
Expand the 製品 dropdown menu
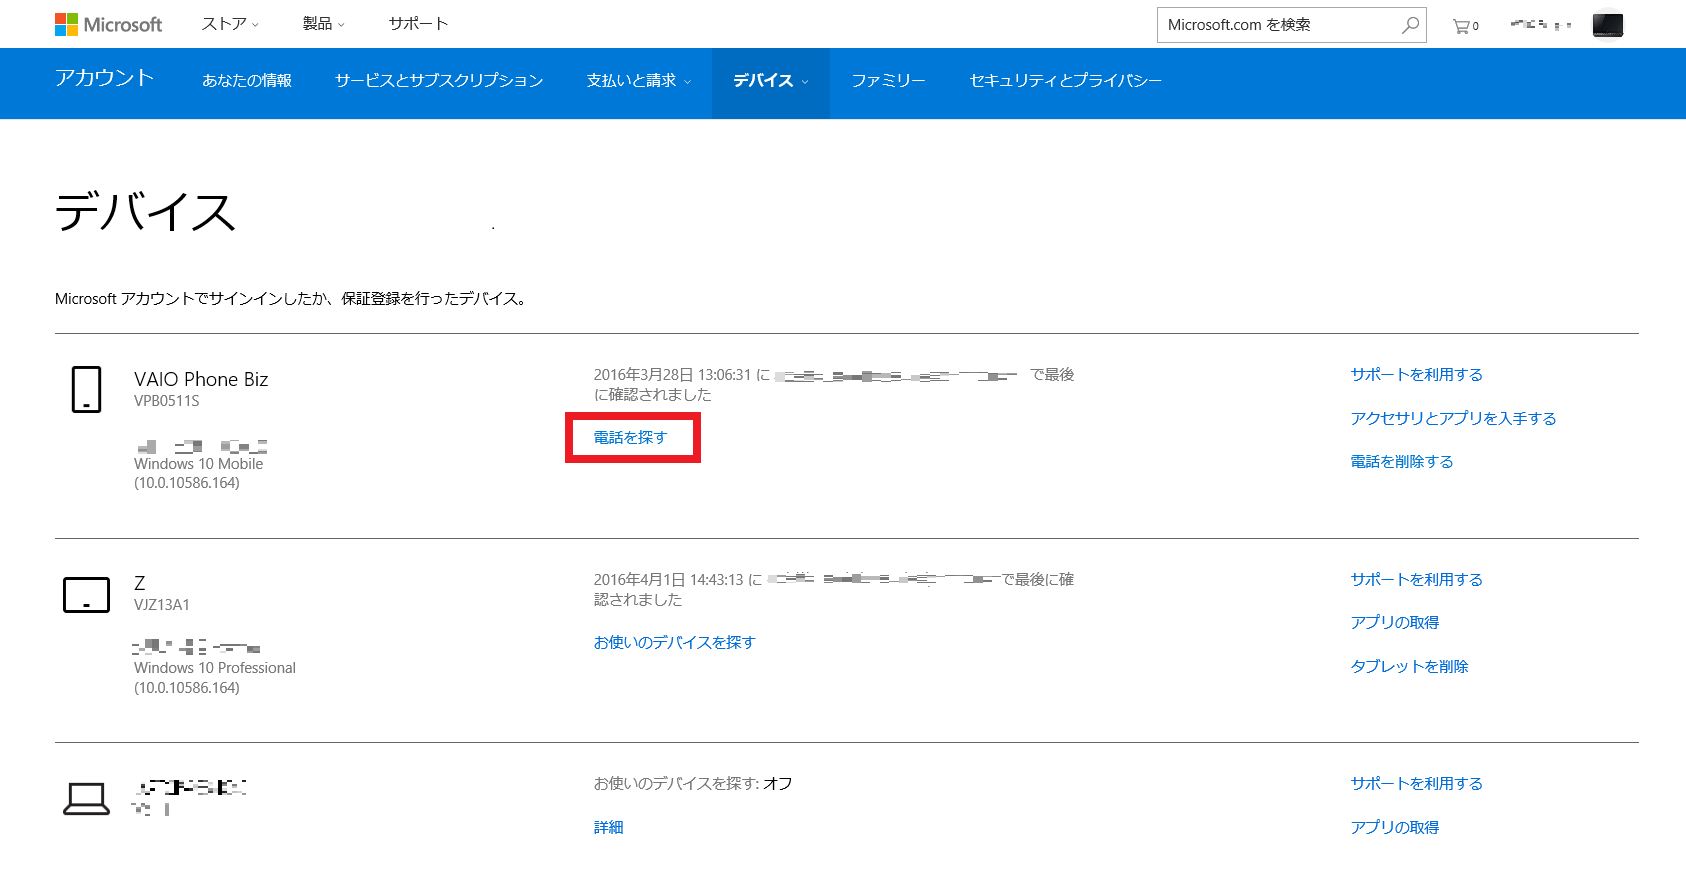tap(324, 24)
